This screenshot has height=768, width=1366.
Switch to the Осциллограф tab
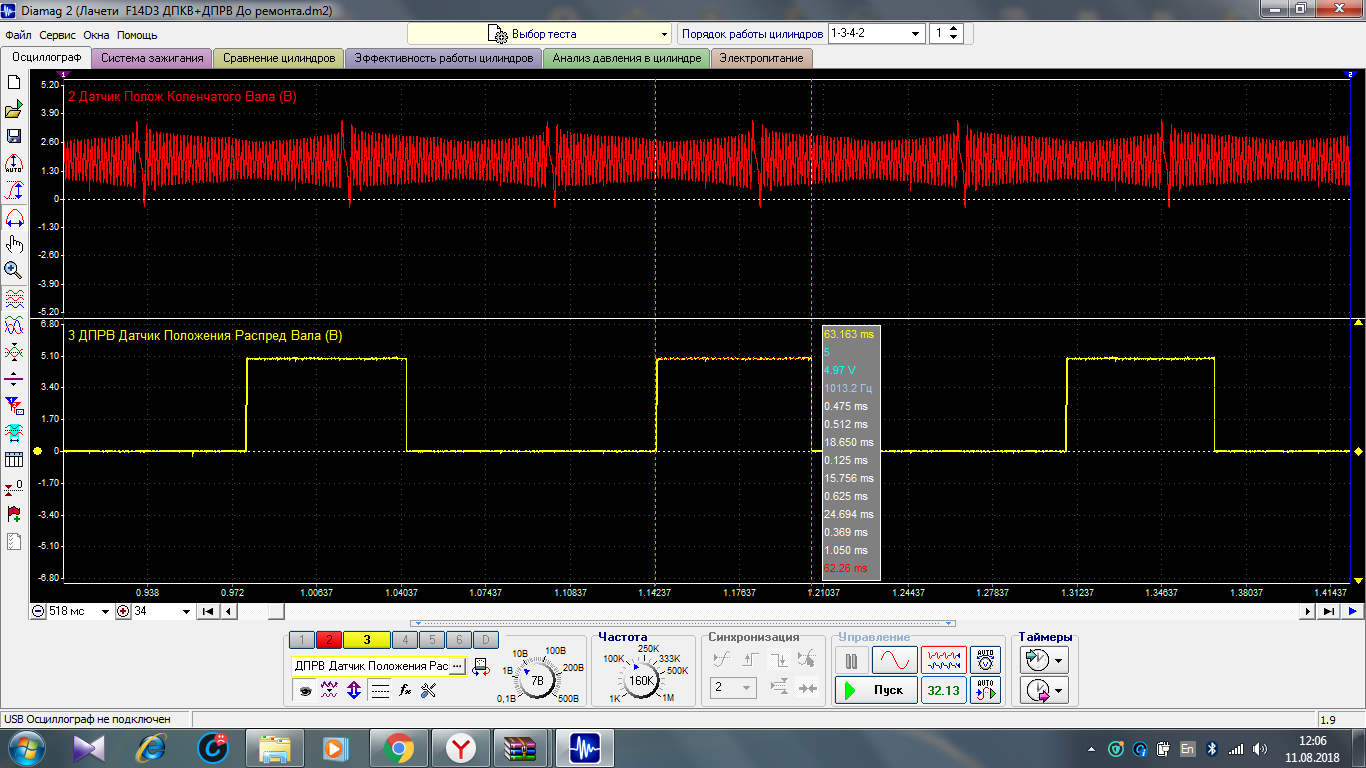pyautogui.click(x=46, y=58)
